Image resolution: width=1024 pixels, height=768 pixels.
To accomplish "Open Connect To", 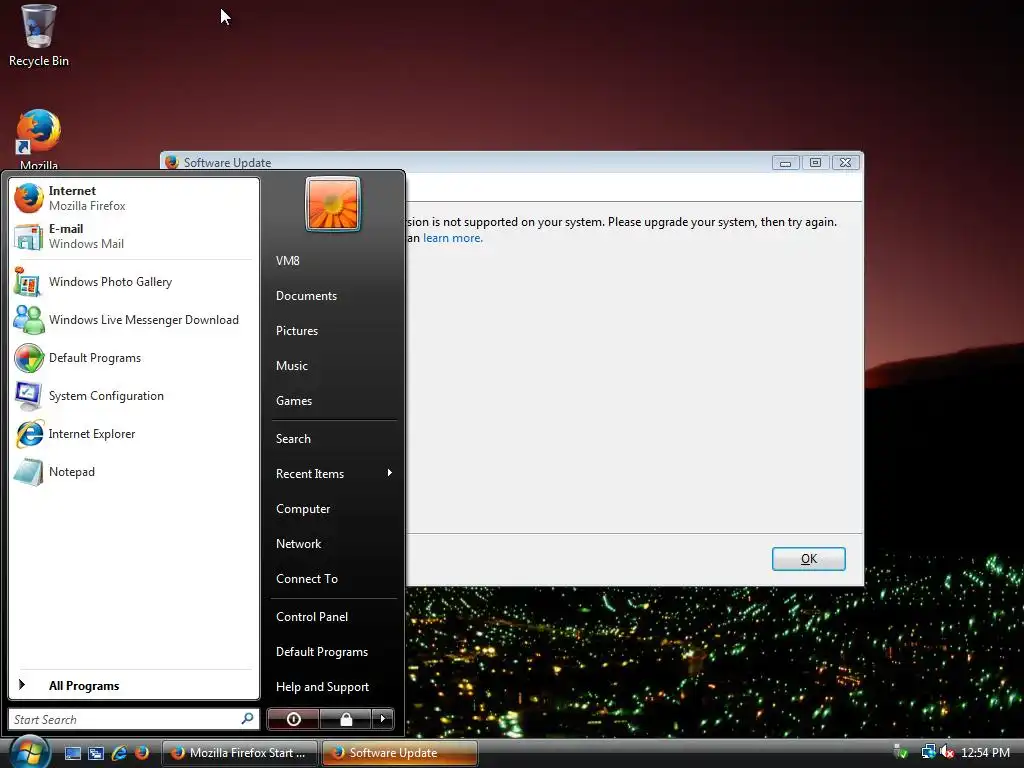I will coord(333,579).
